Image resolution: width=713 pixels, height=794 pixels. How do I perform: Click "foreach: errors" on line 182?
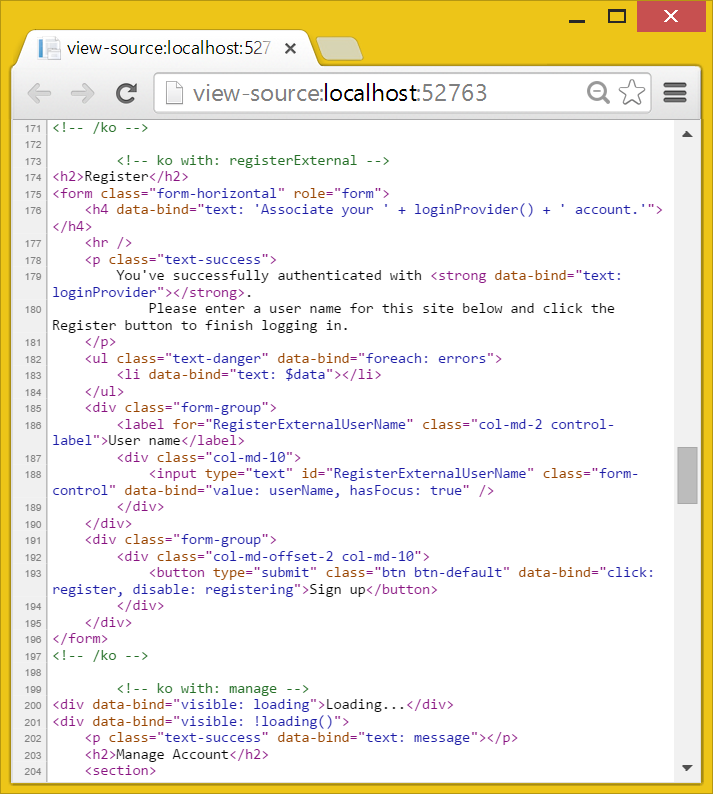pos(425,359)
